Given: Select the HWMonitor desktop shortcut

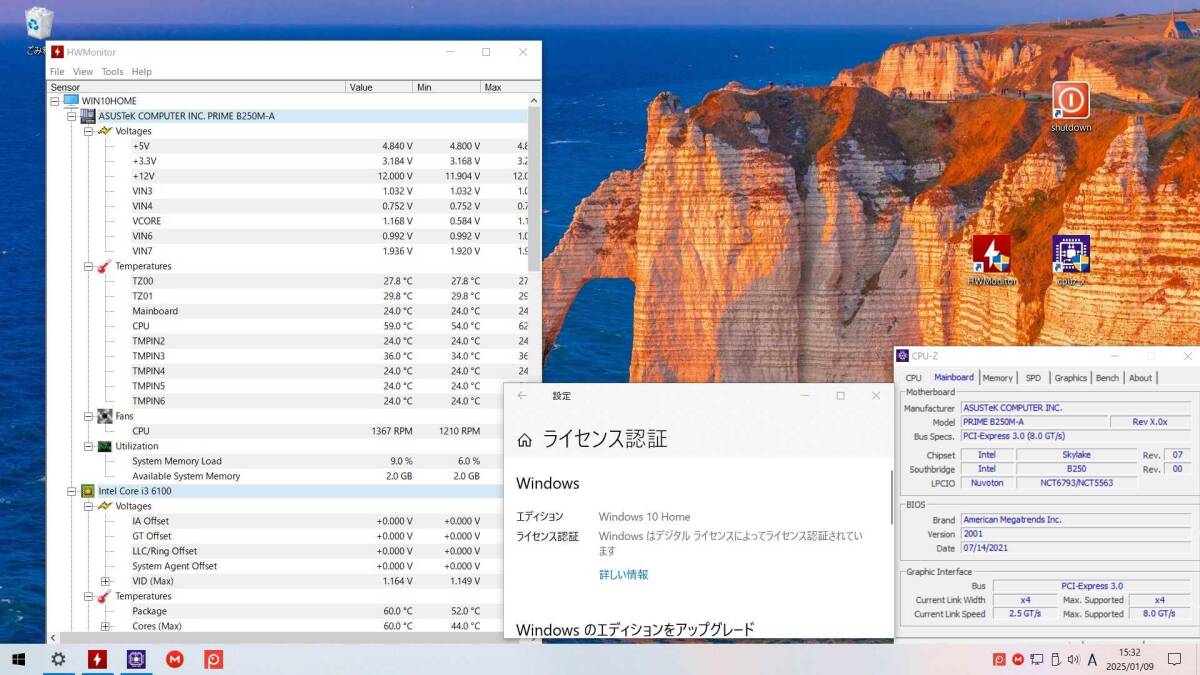Looking at the screenshot, I should coord(991,261).
